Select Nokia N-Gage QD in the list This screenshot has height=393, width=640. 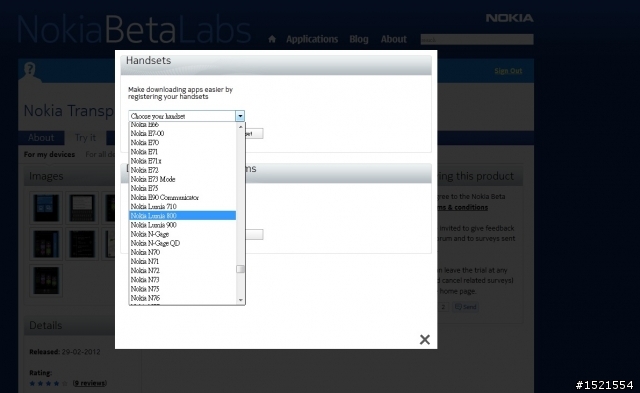pyautogui.click(x=182, y=243)
